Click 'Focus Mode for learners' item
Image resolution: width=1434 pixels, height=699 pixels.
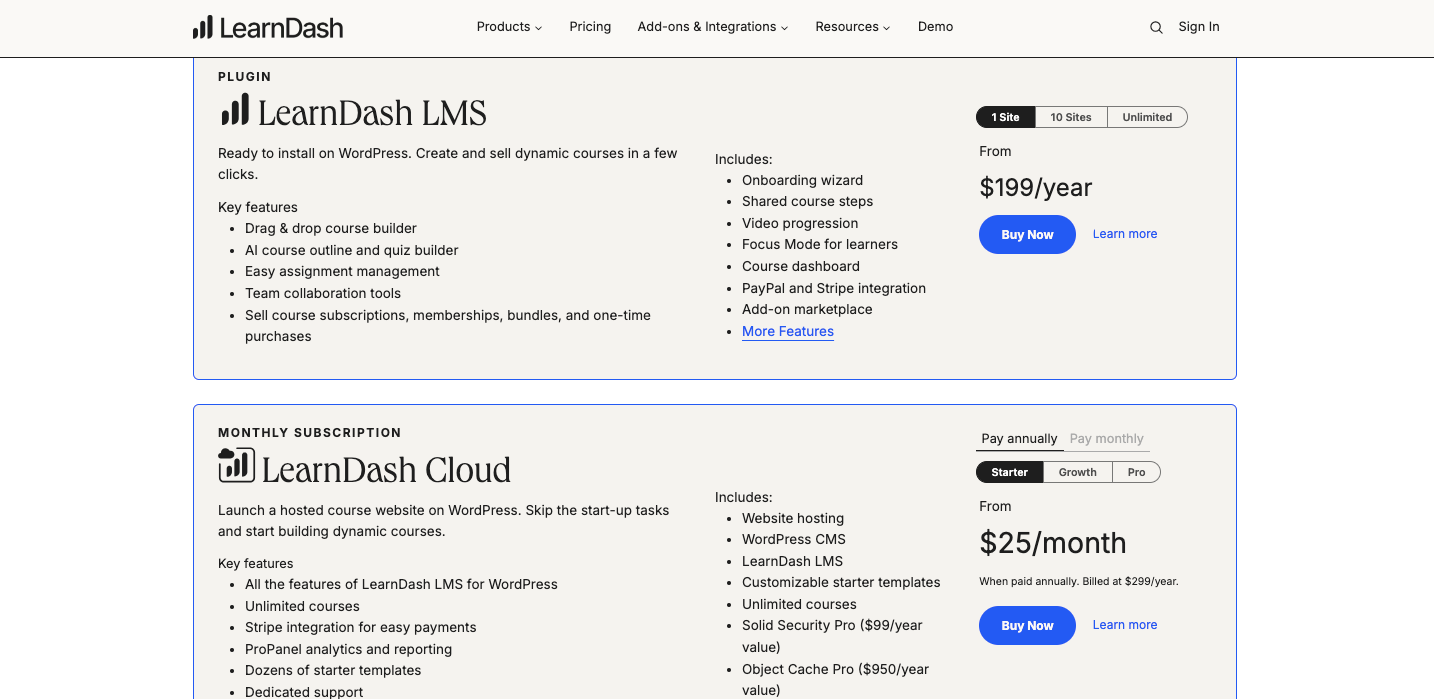(820, 244)
